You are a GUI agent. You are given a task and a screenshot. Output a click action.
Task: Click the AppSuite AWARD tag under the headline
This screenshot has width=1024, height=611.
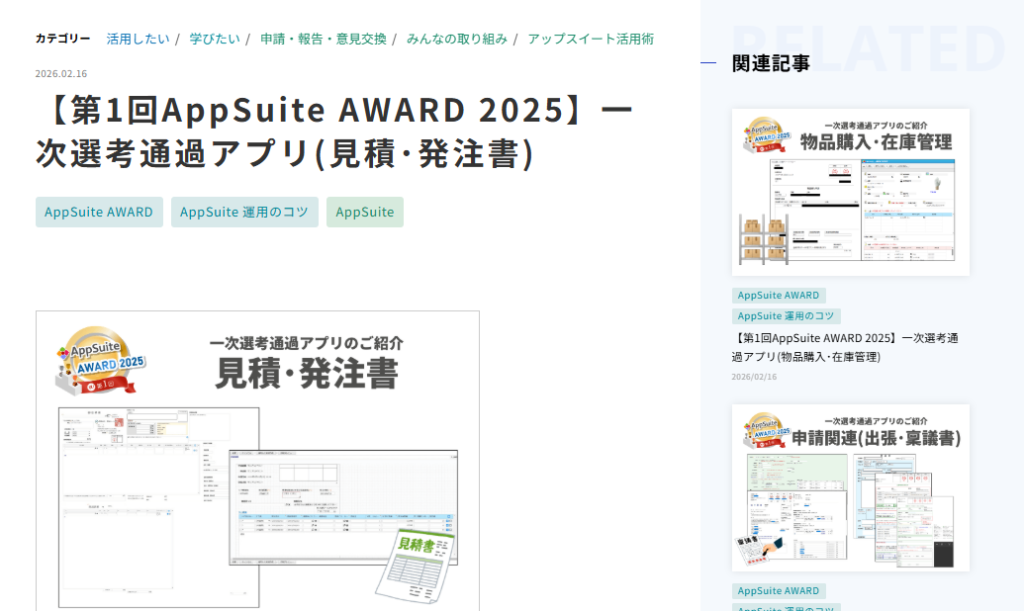[x=99, y=212]
